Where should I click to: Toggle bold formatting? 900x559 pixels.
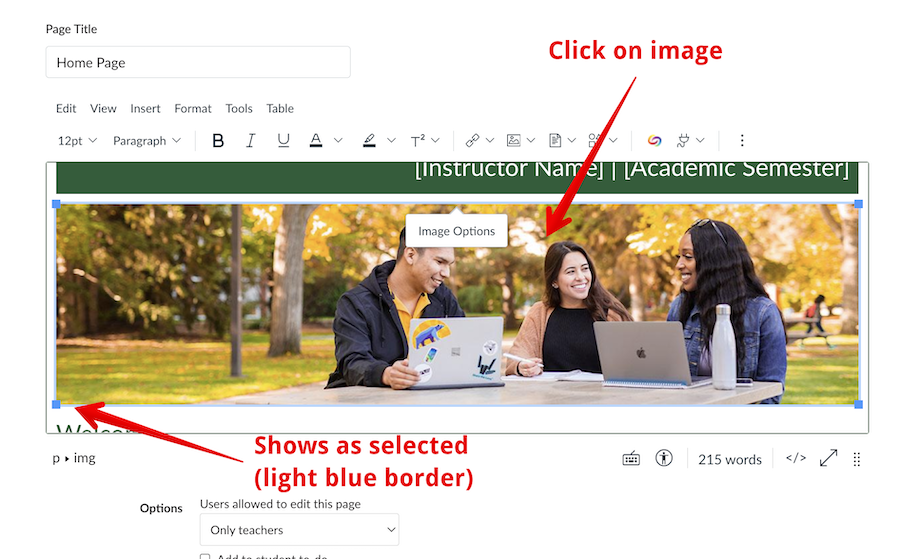click(218, 141)
